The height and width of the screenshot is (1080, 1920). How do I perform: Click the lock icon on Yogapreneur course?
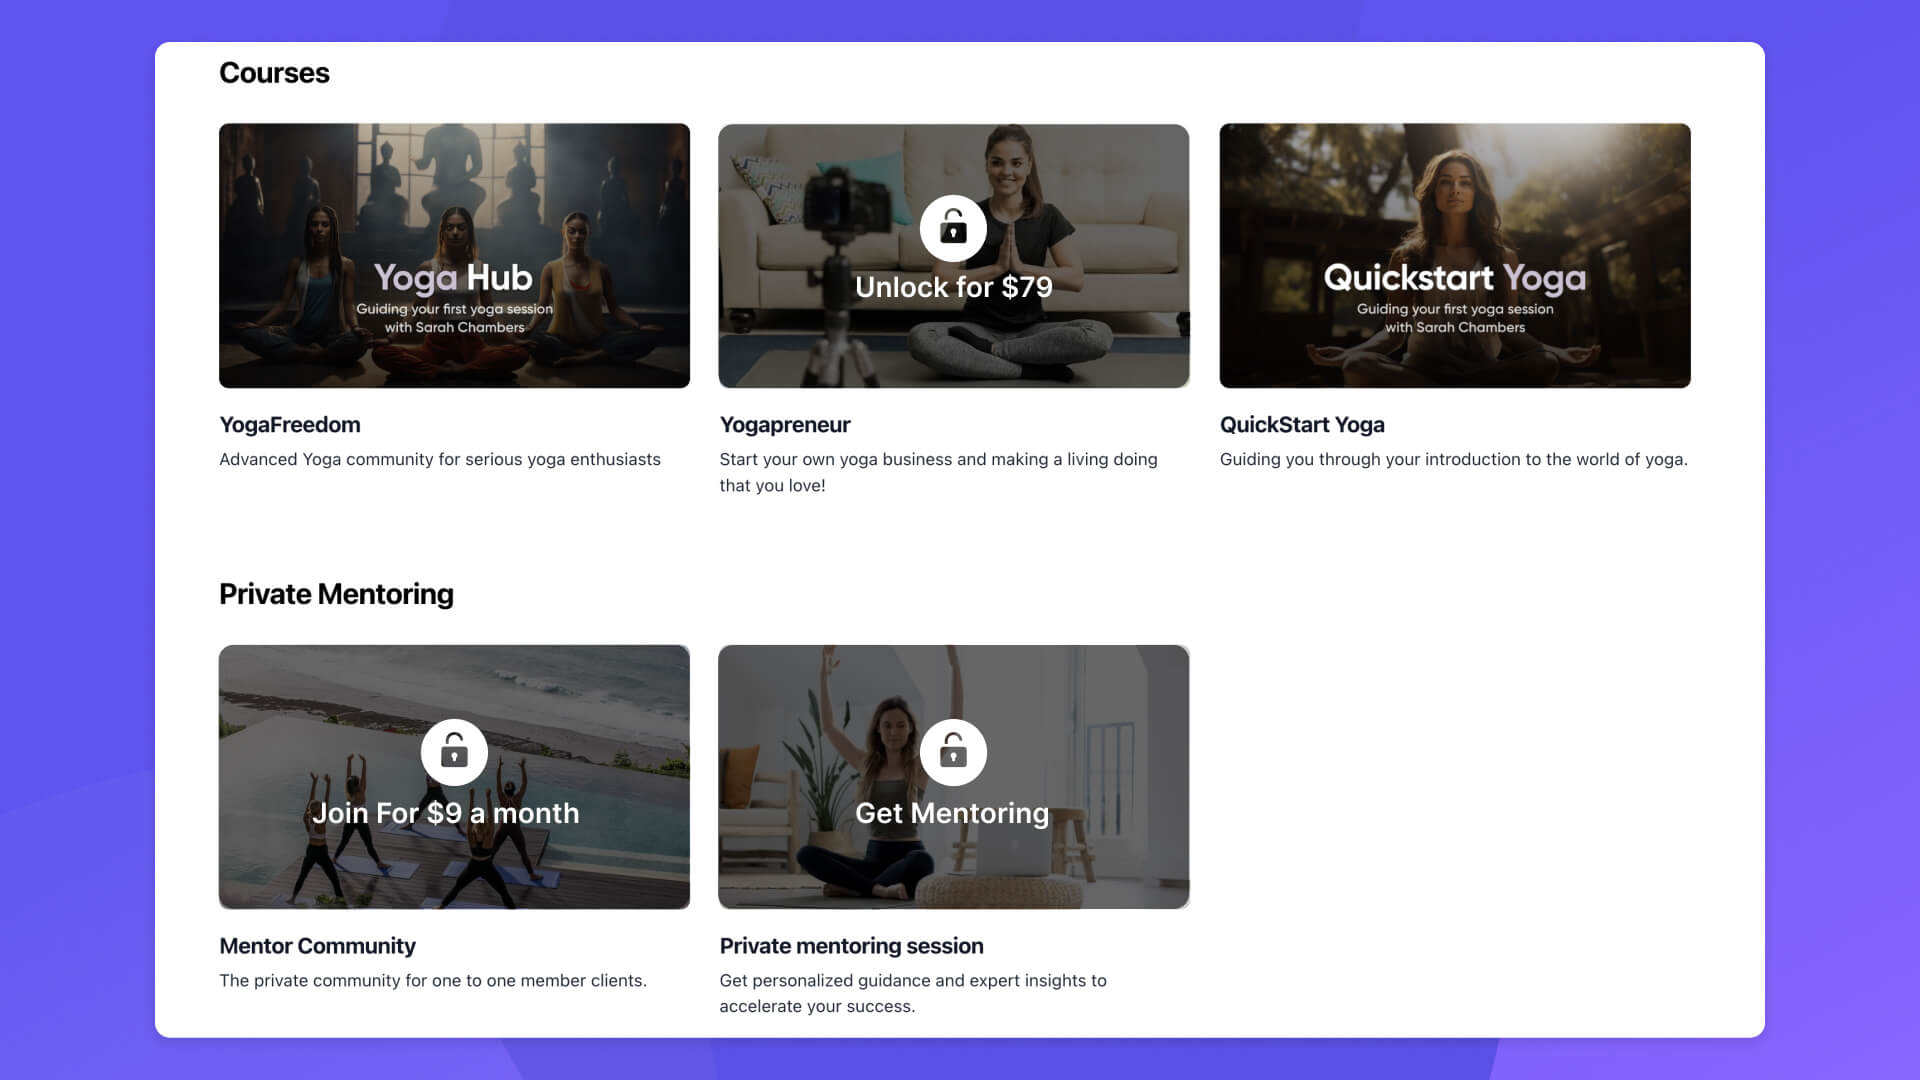pyautogui.click(x=953, y=228)
